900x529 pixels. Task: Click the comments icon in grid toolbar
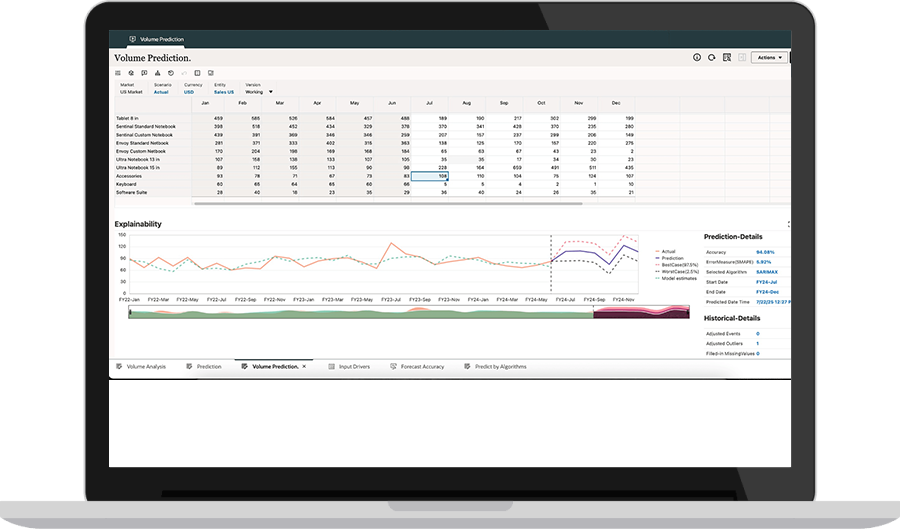point(144,73)
